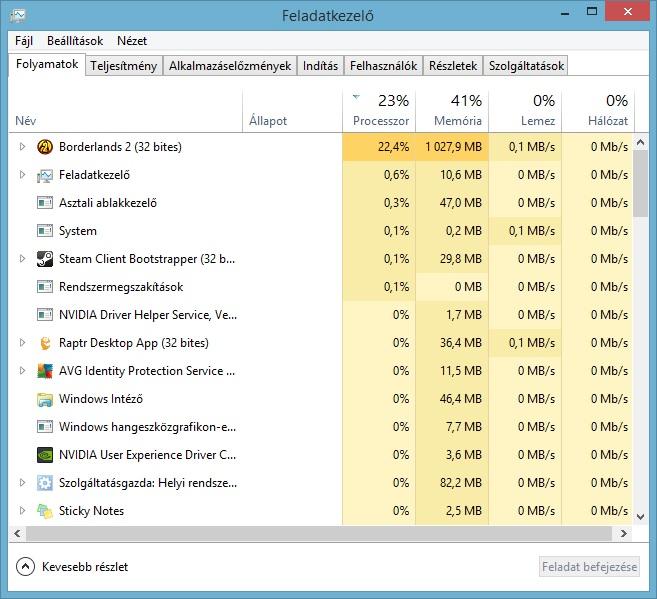
Task: Click the 82,2 MB memory value
Action: 461,483
